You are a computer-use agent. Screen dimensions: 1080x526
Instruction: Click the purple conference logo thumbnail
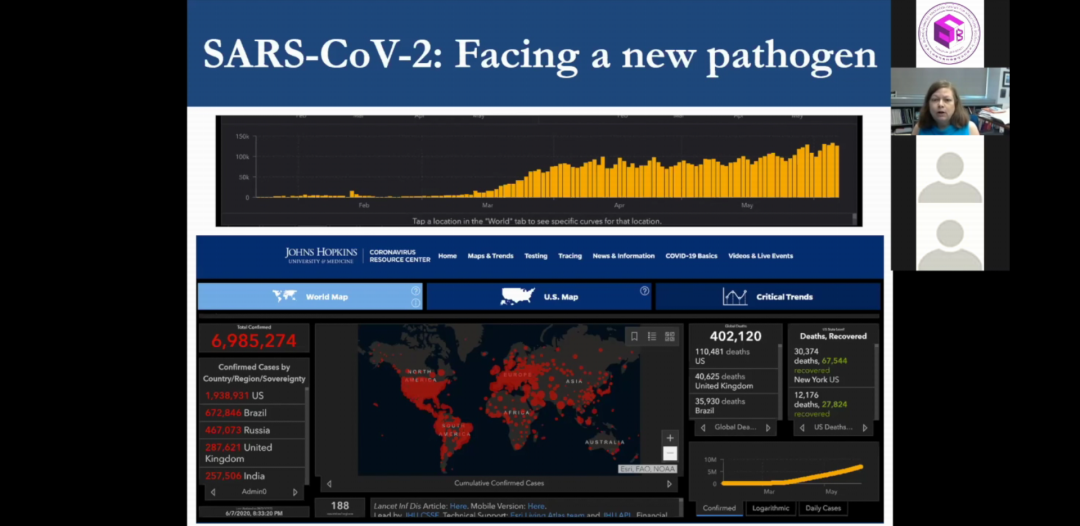(950, 34)
